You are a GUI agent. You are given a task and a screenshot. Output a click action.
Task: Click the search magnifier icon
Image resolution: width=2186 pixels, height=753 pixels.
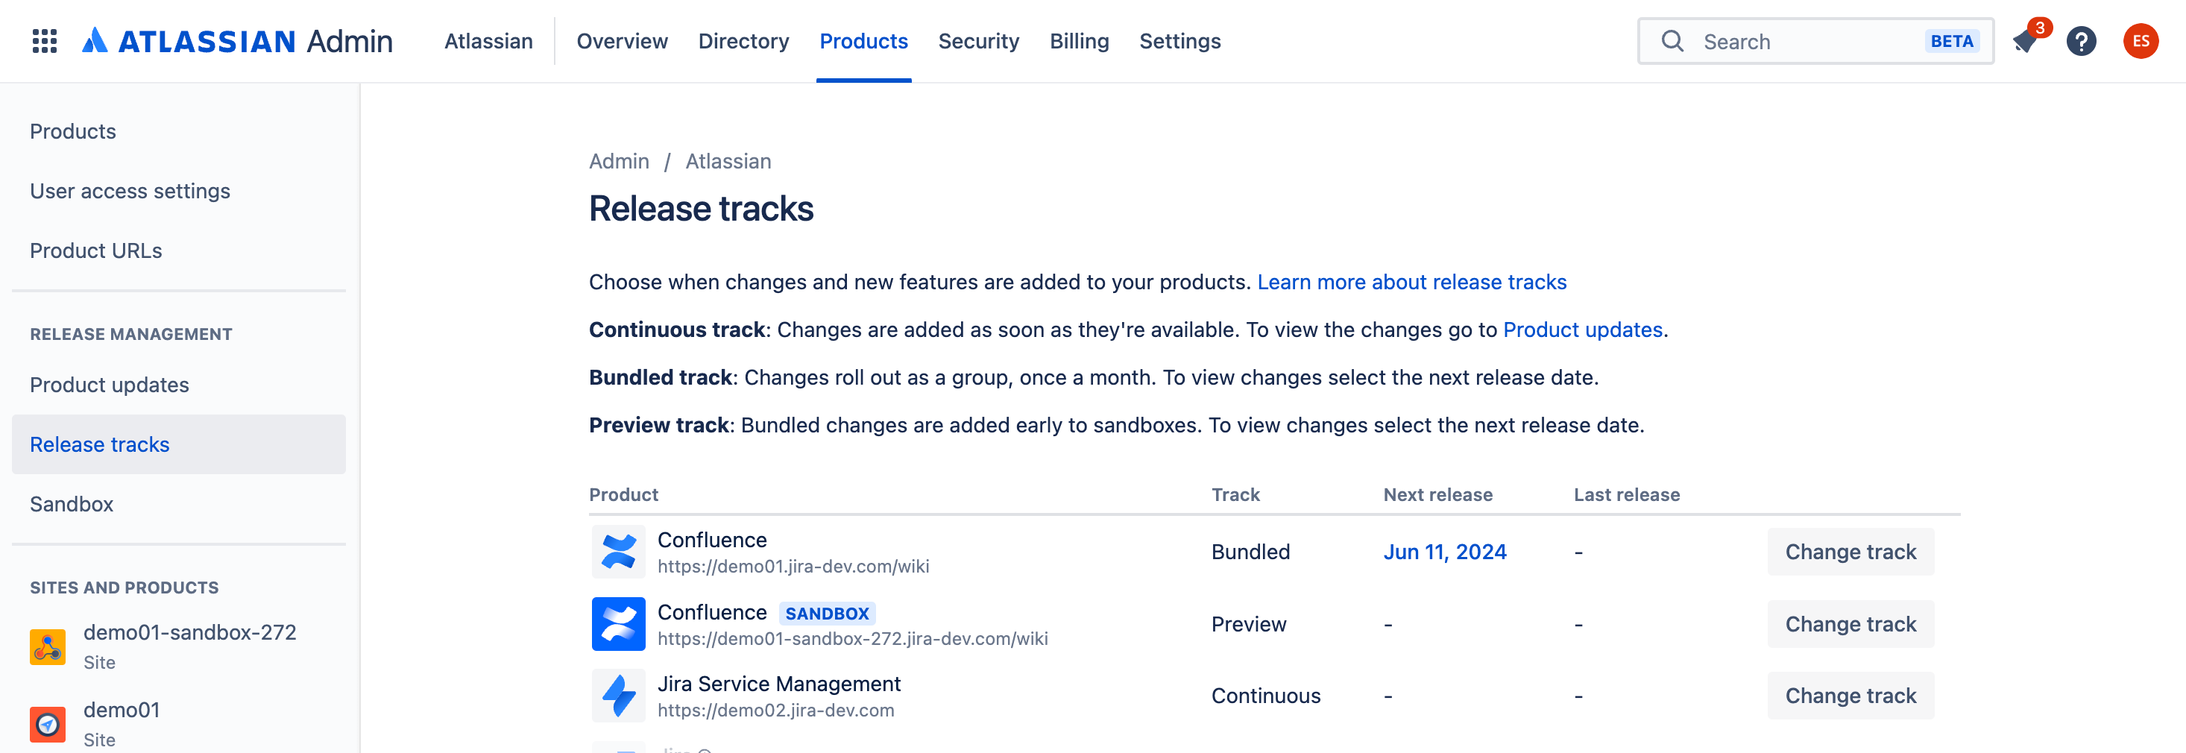point(1672,41)
